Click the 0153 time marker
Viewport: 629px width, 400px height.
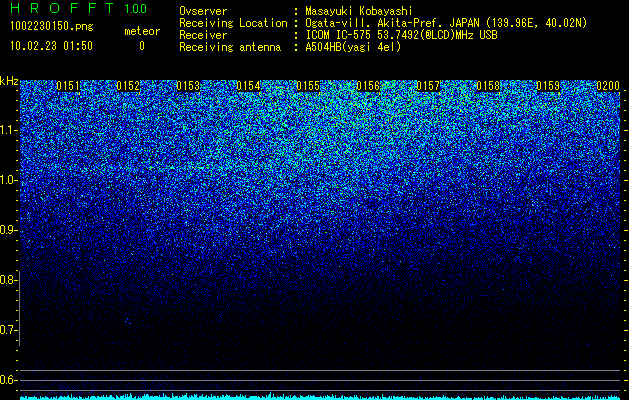click(188, 86)
